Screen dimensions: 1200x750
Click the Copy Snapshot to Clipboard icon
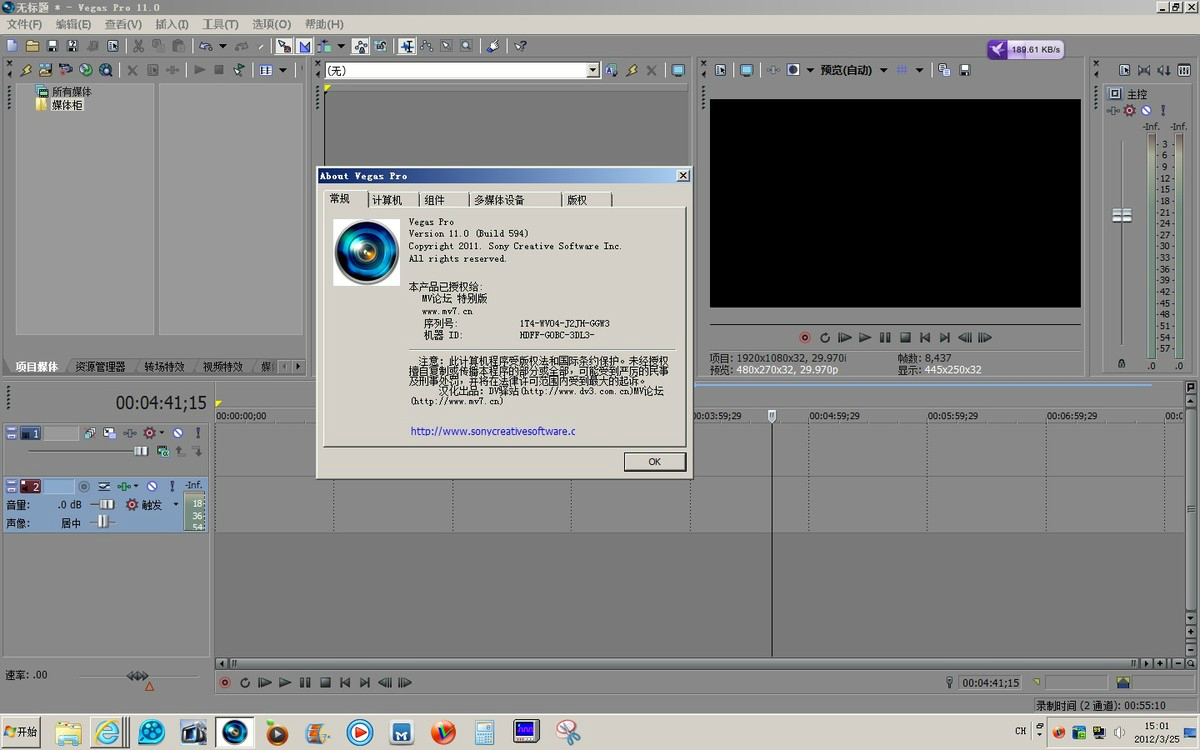click(944, 70)
